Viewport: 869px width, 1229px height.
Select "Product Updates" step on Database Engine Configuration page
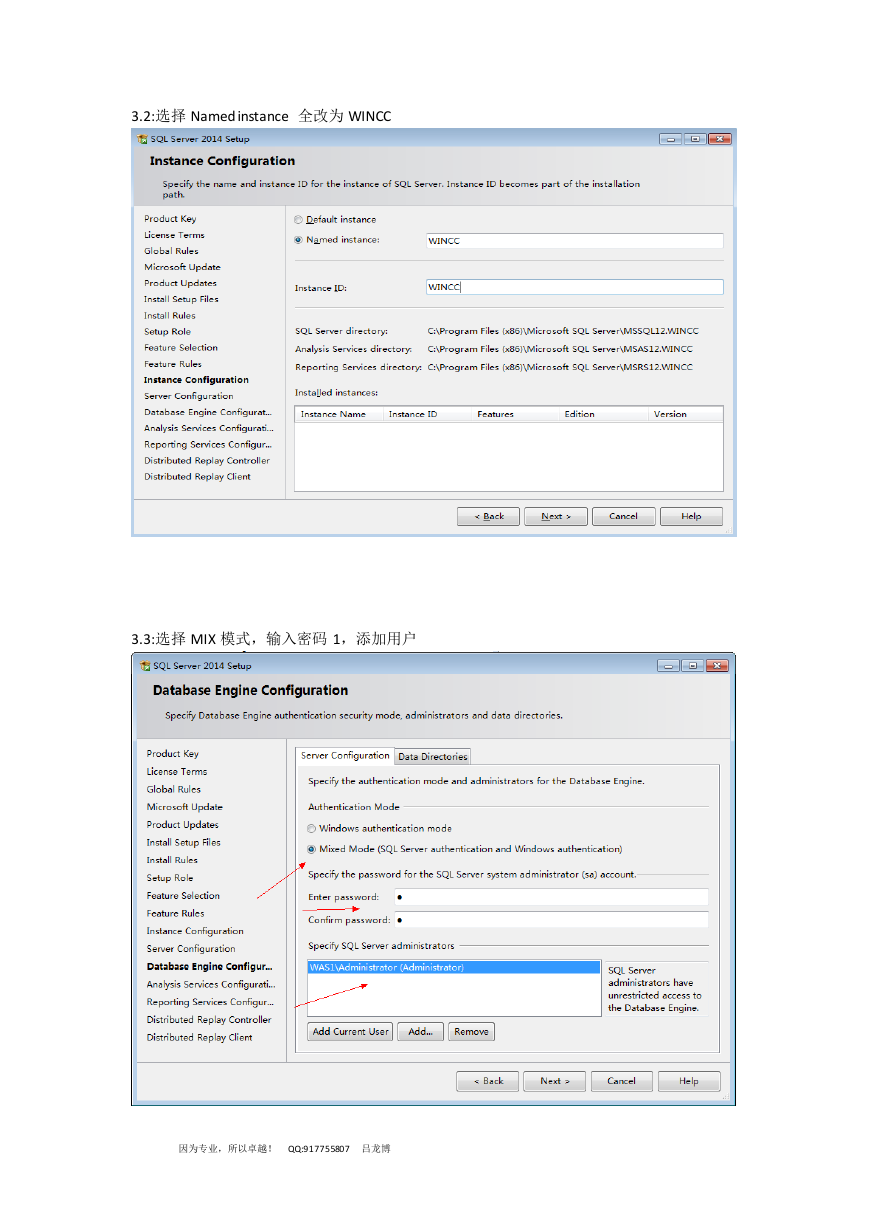tap(182, 825)
